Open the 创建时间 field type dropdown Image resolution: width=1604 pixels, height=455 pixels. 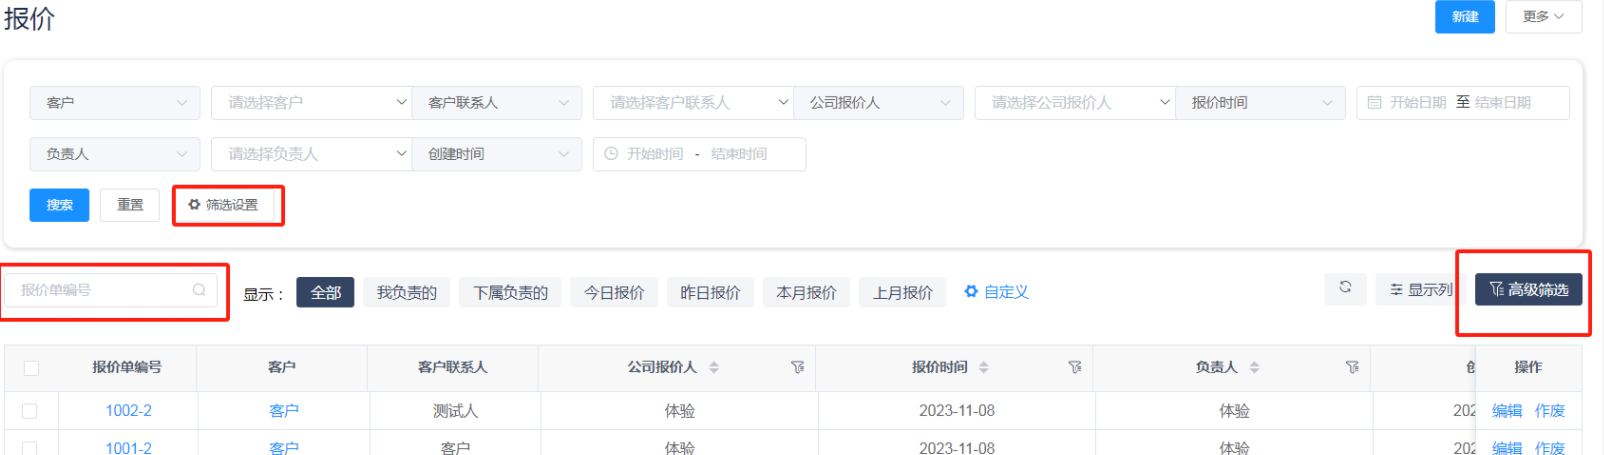pos(497,154)
